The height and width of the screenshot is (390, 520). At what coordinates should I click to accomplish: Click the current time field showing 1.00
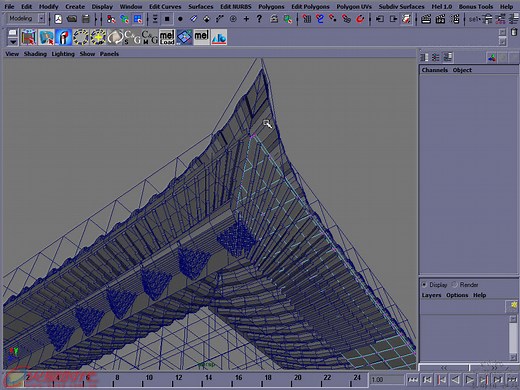[x=387, y=379]
